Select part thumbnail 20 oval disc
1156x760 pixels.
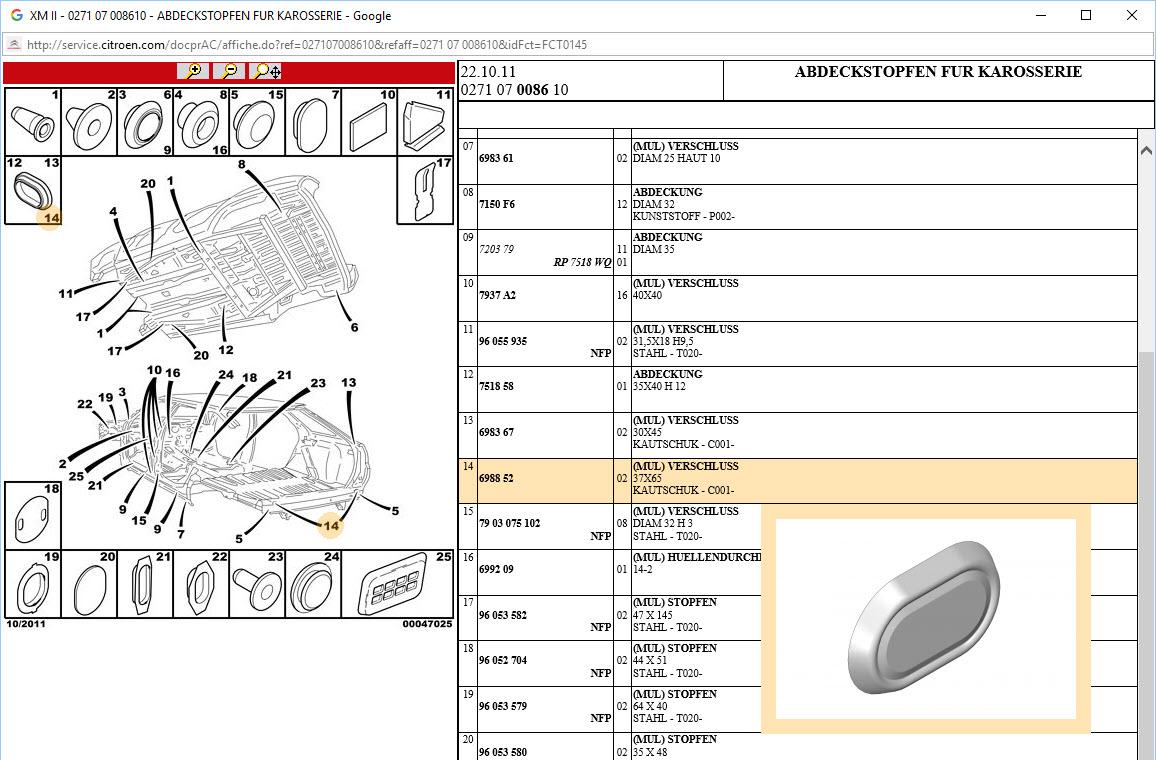pyautogui.click(x=89, y=583)
